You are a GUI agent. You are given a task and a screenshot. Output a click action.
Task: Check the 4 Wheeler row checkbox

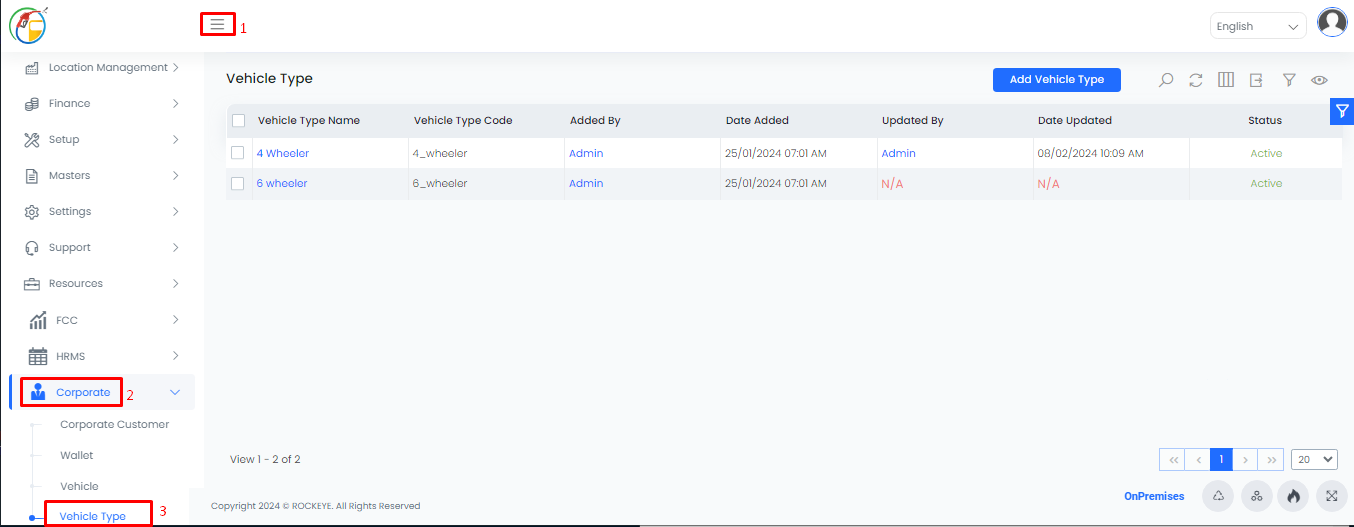237,154
